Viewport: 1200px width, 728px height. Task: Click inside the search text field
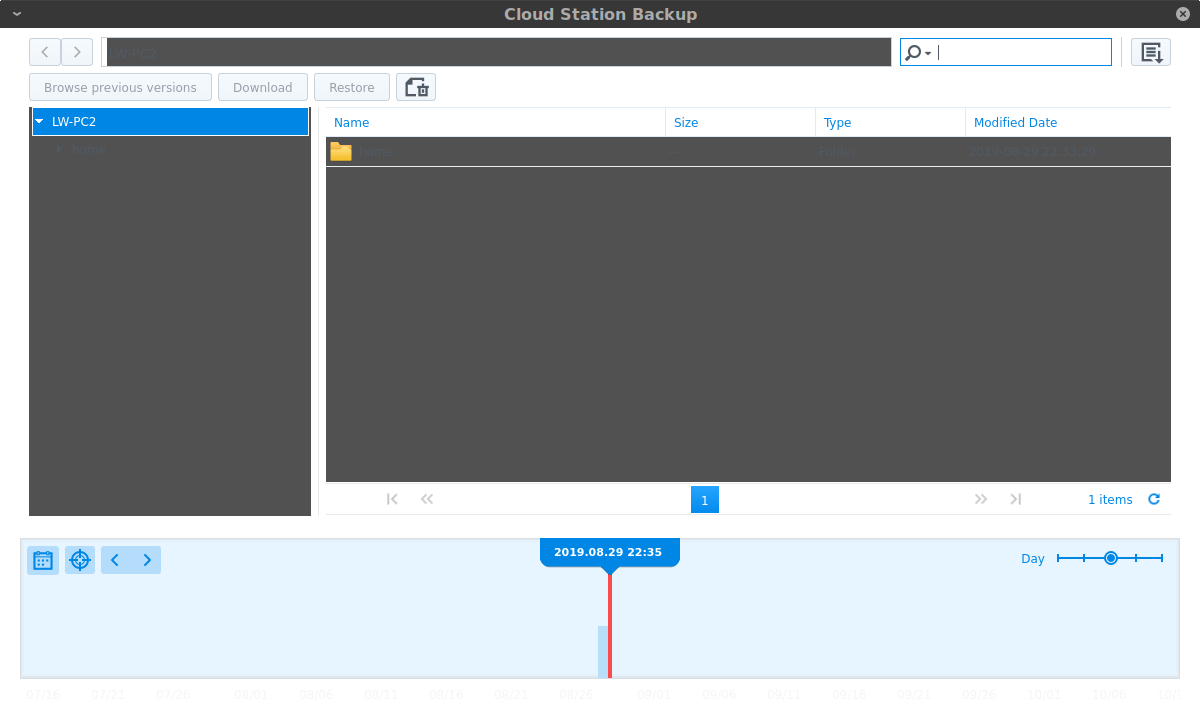pos(1022,52)
